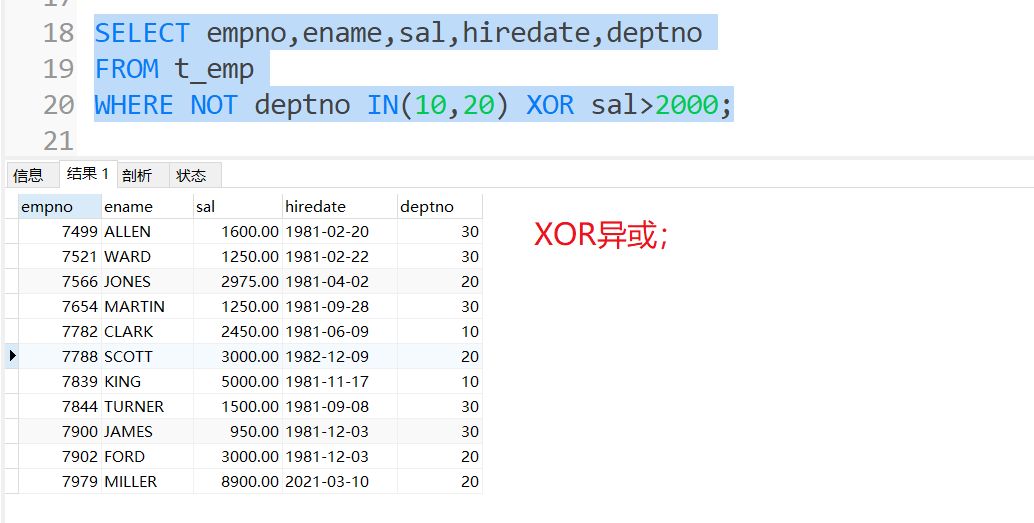Click salary cell 1500.00
Image resolution: width=1034 pixels, height=523 pixels.
[238, 407]
